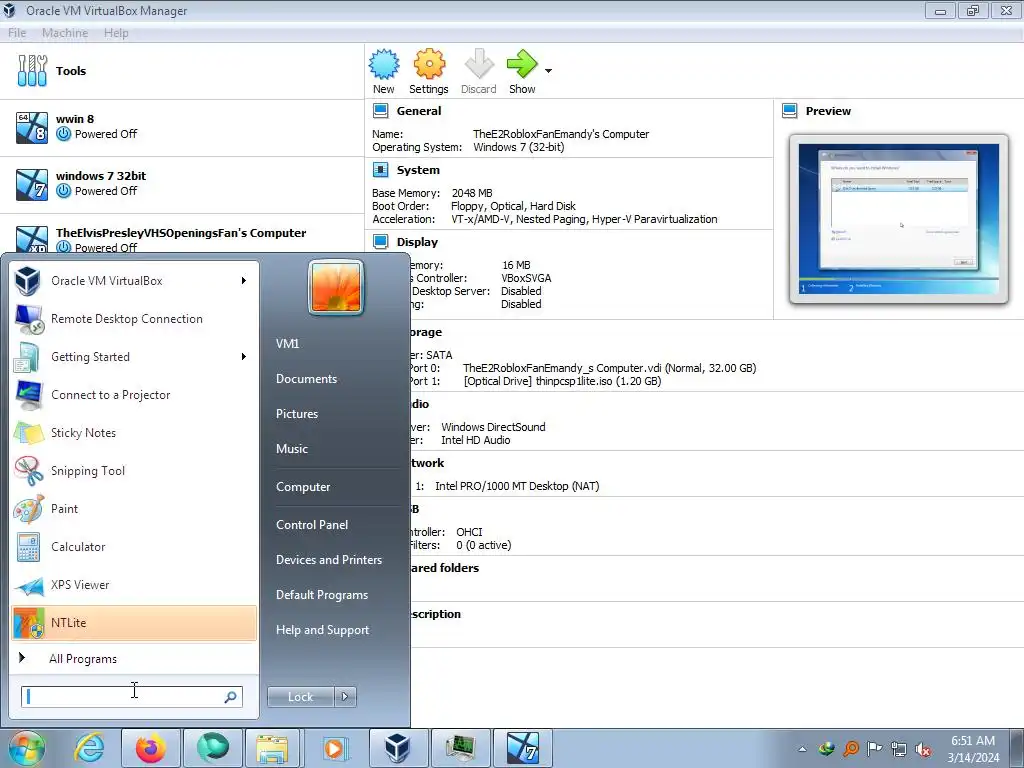Click the muted volume tray icon
The image size is (1024, 768).
pyautogui.click(x=923, y=749)
